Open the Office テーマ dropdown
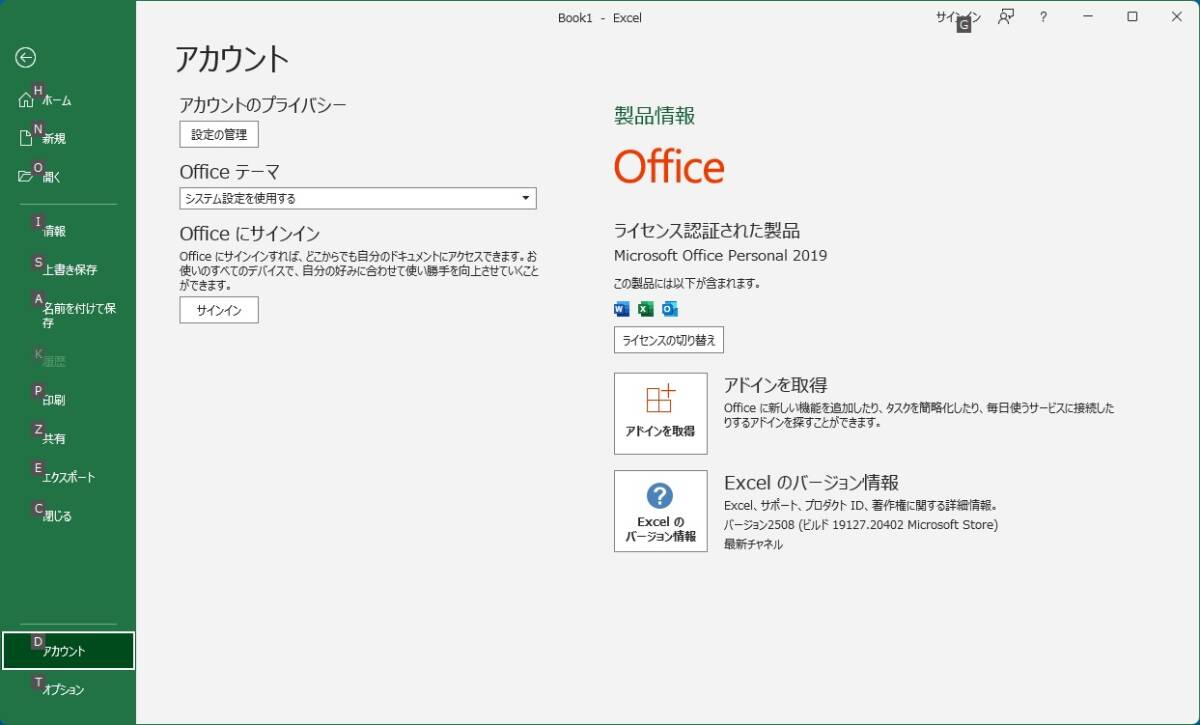Screen dimensions: 1200x725 point(357,198)
